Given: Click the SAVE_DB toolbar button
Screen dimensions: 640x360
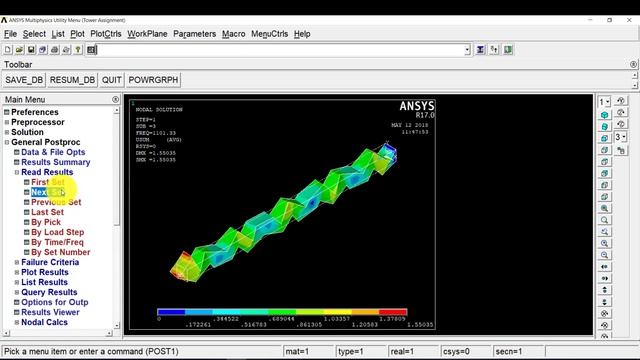Looking at the screenshot, I should click(24, 80).
